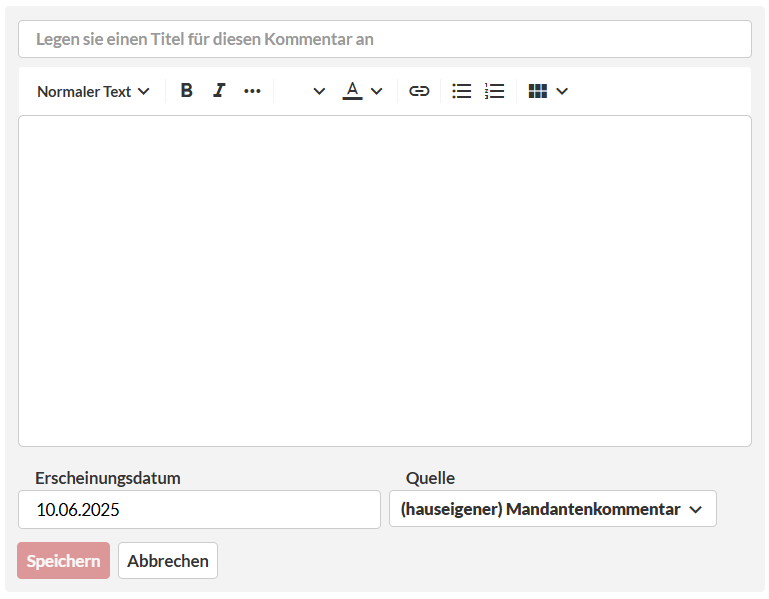Click the Erscheinungsdatum label
Screen dimensions: 769x599
[x=108, y=478]
